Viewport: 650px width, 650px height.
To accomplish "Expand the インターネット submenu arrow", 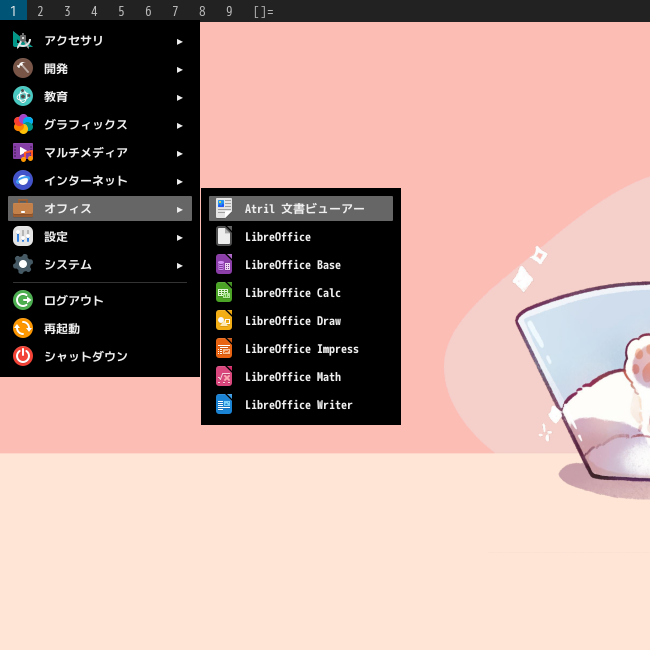I will click(179, 182).
